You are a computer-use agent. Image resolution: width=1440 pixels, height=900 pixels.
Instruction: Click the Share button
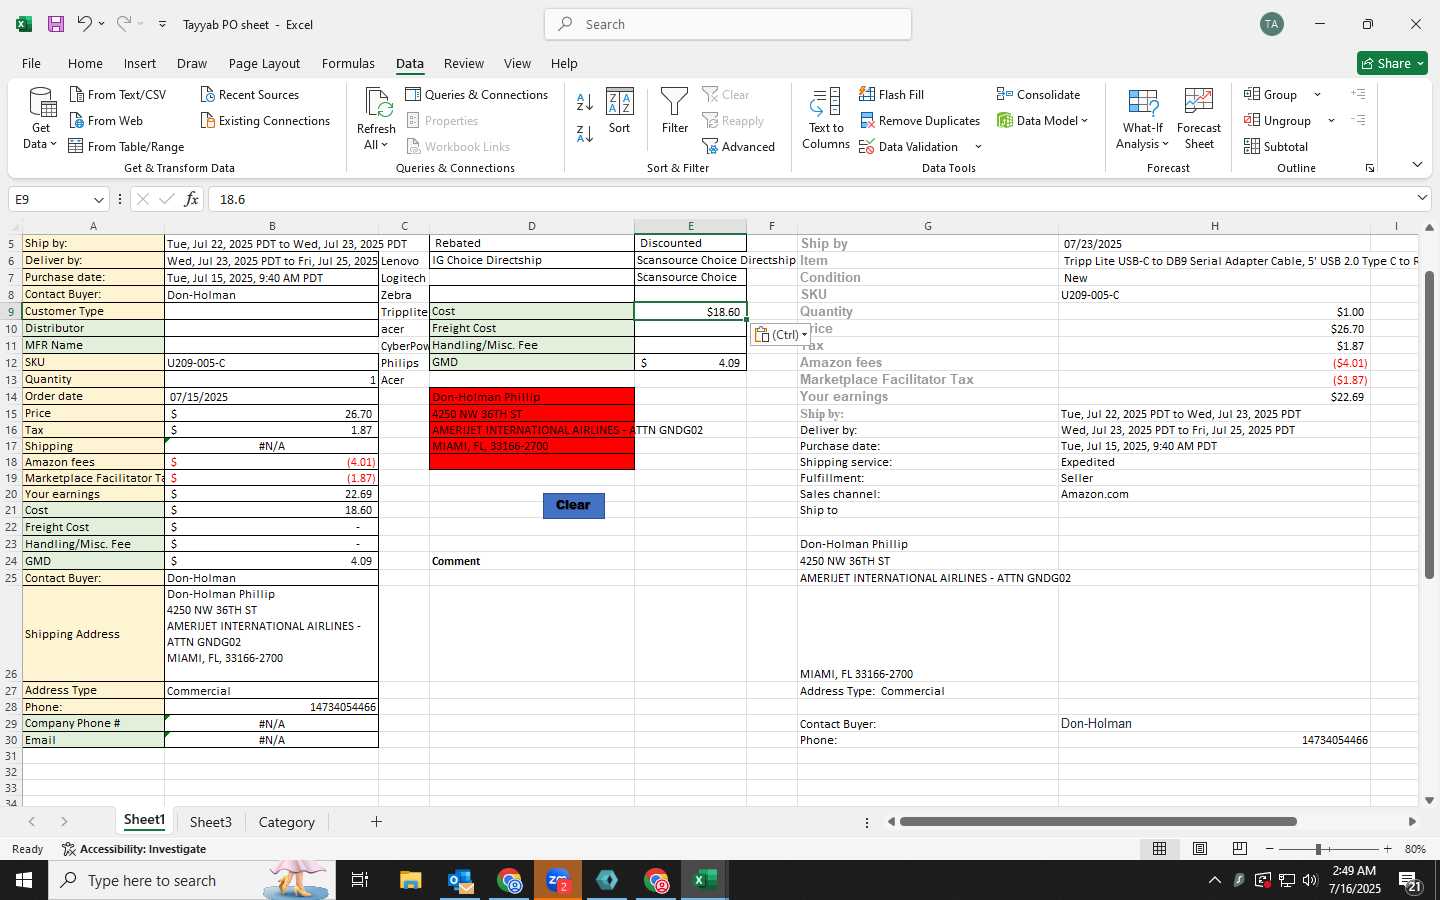(1392, 63)
